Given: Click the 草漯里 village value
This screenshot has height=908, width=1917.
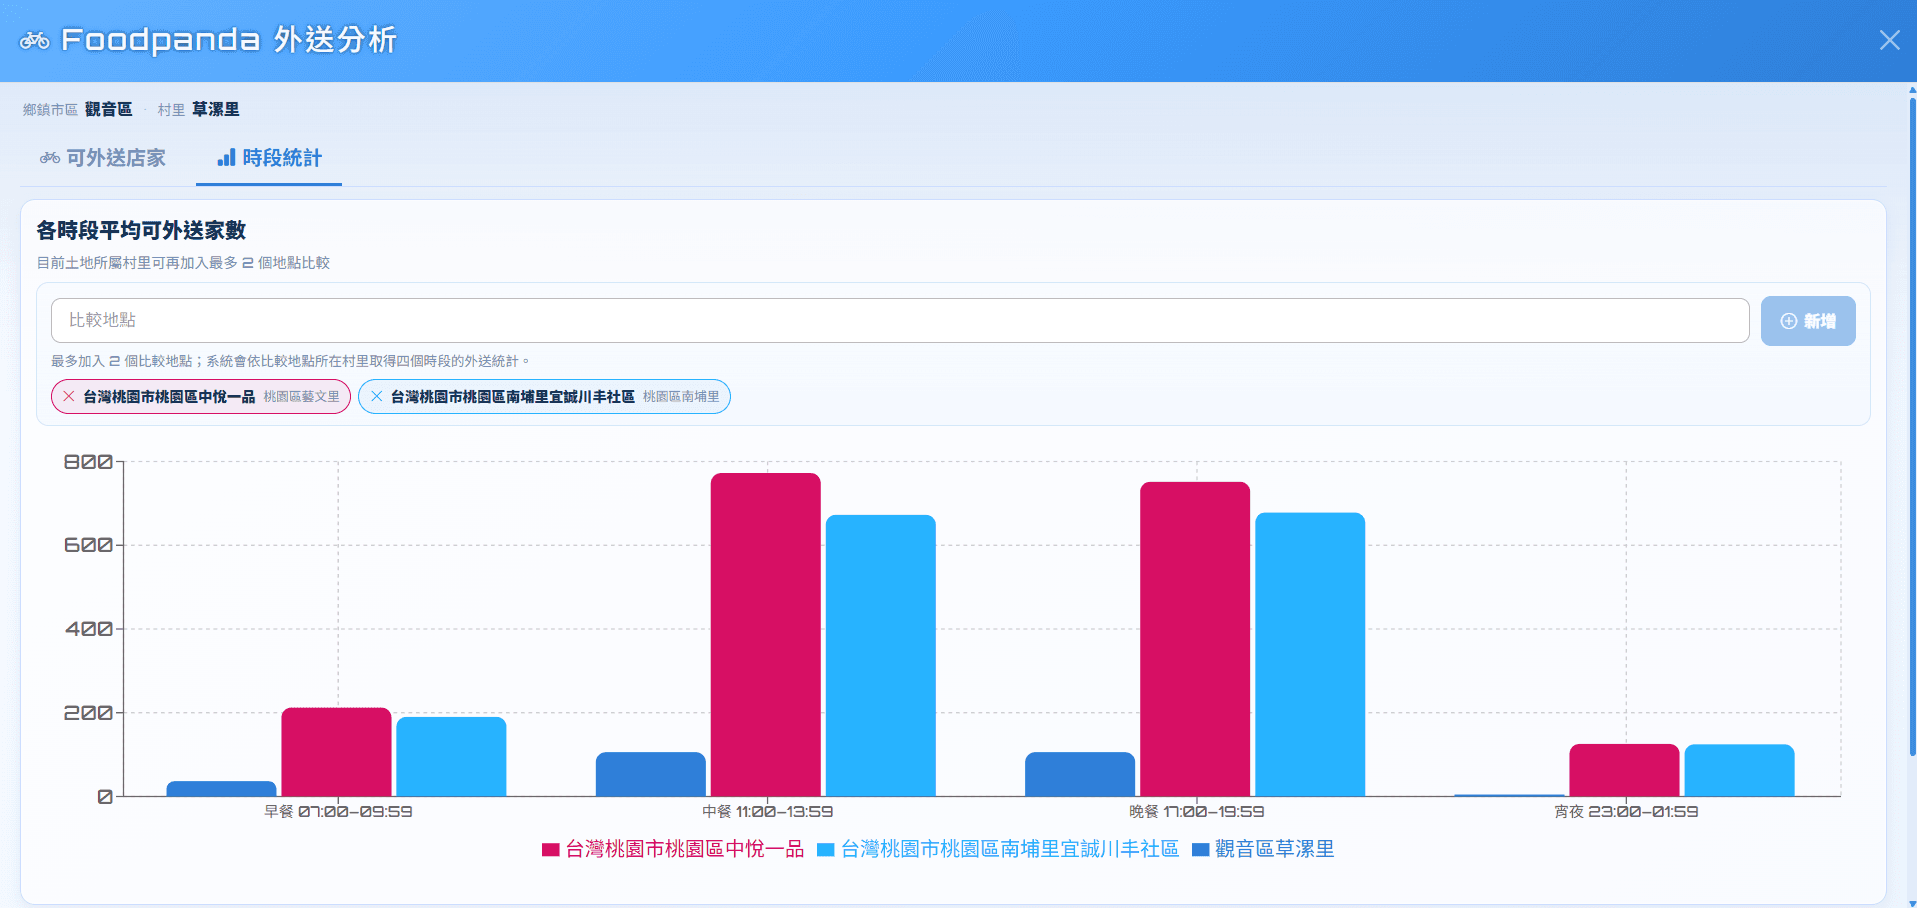Looking at the screenshot, I should click(216, 109).
